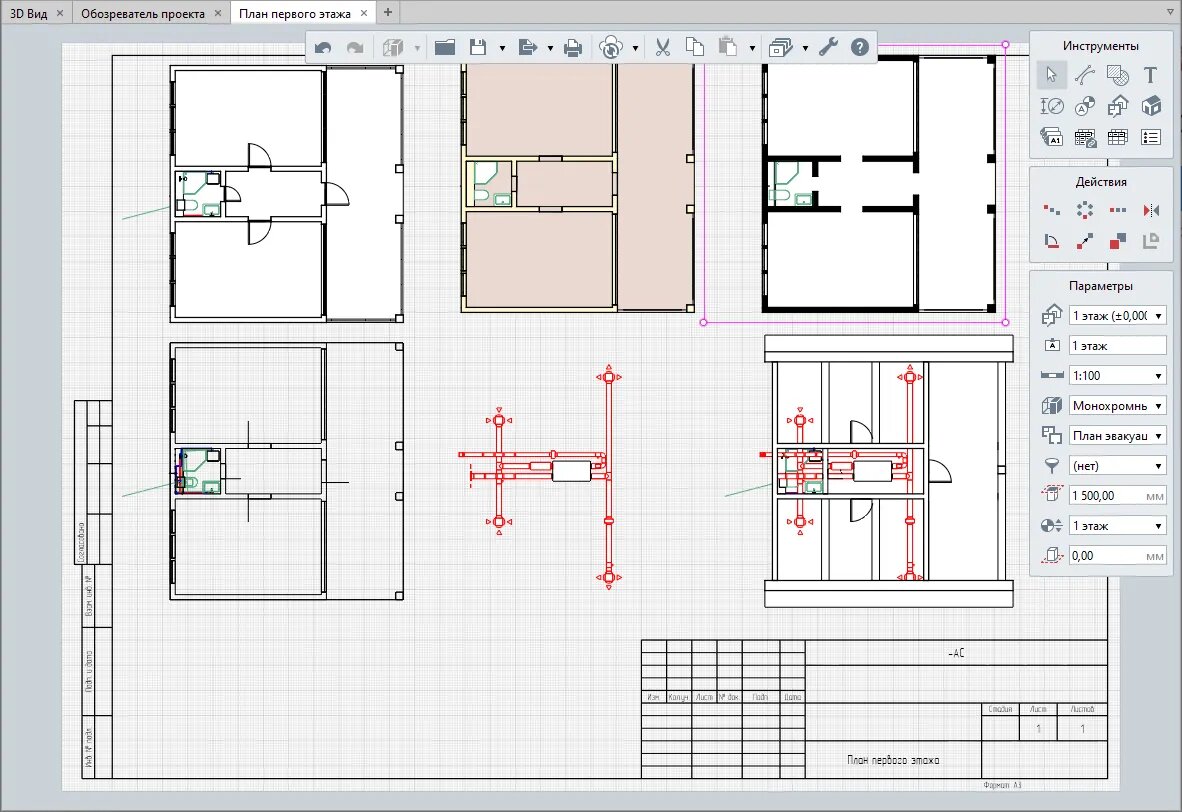
Task: Switch to the 3D Вид tab
Action: point(29,14)
